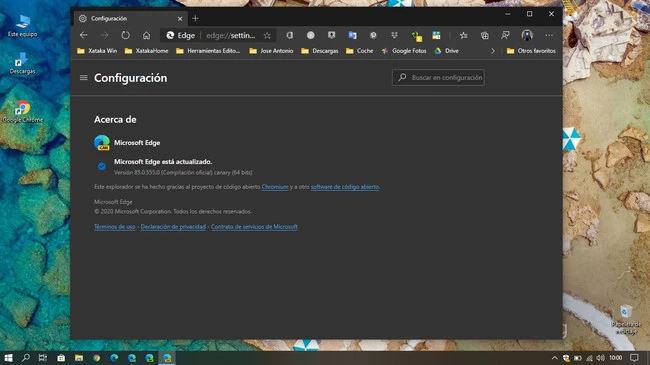
Task: Open the user profile avatar
Action: [x=527, y=35]
